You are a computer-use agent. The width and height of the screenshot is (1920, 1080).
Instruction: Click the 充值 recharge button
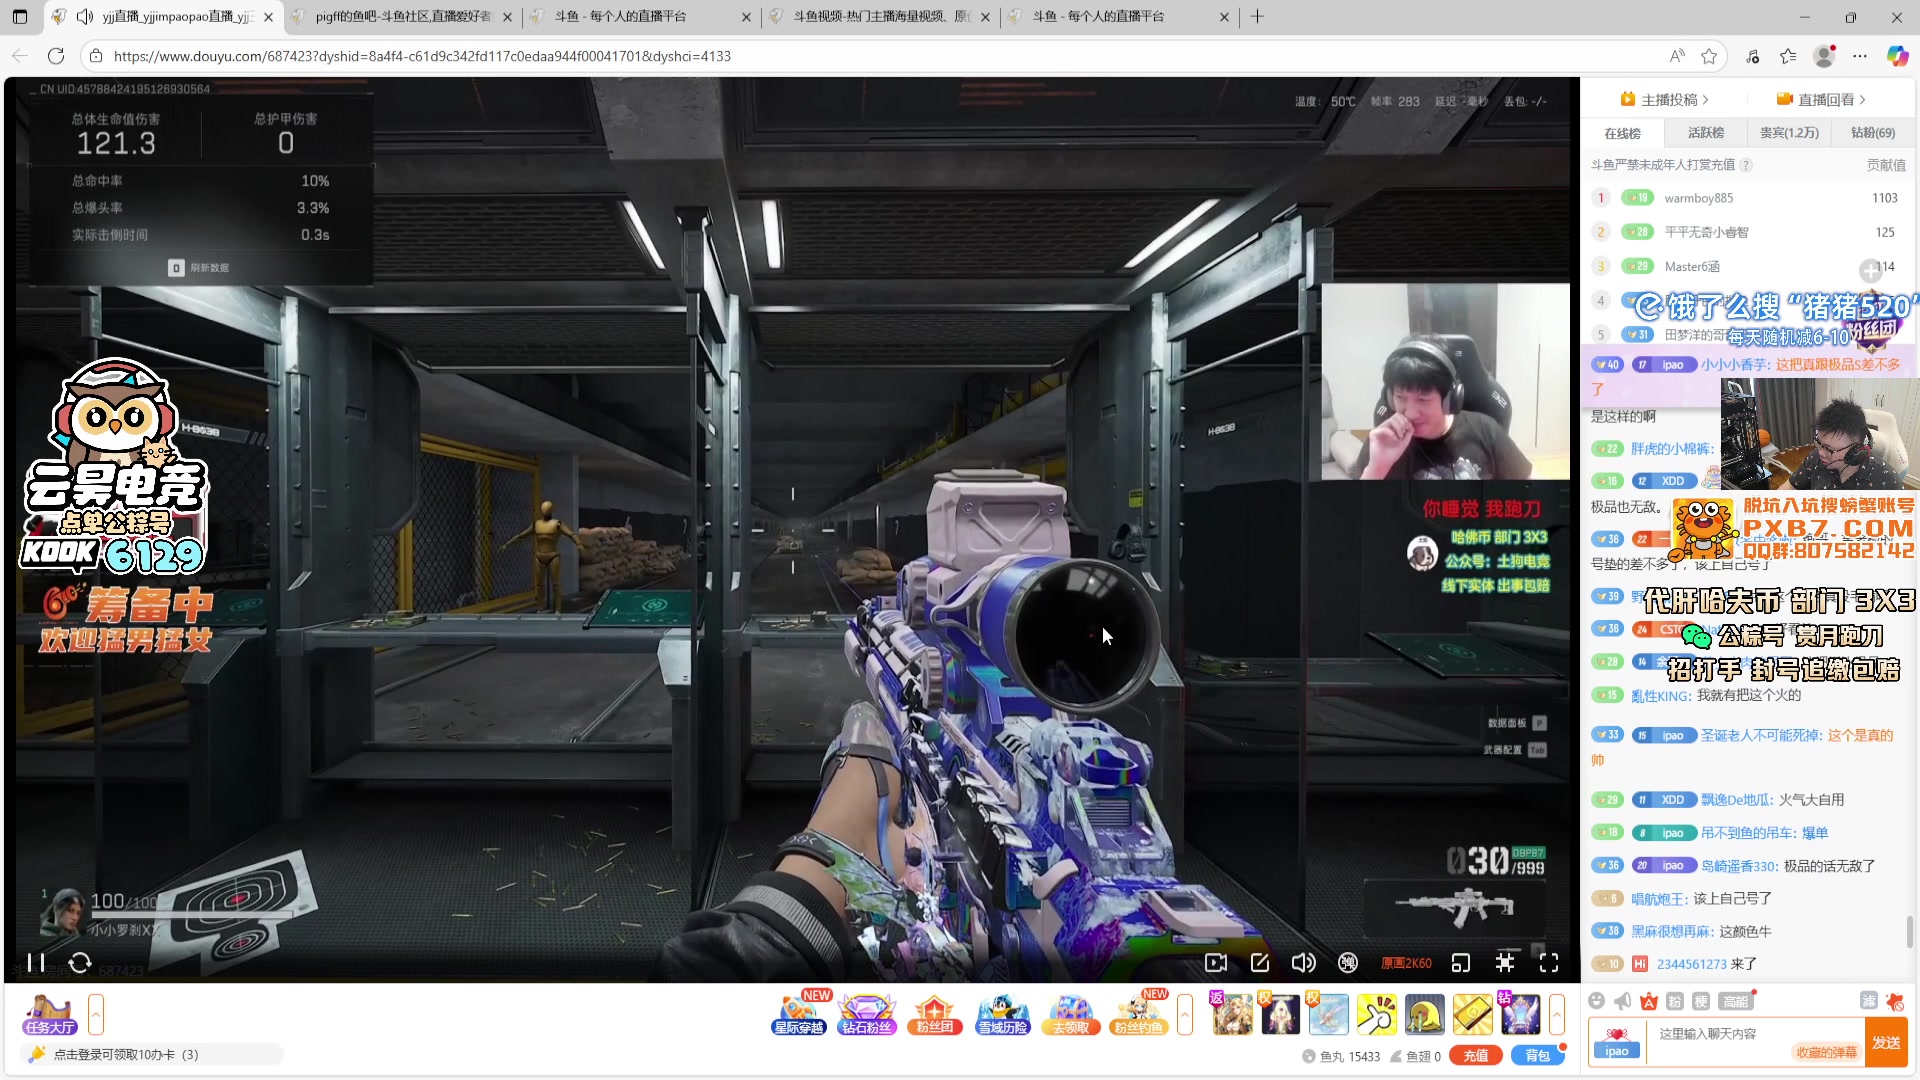1476,1056
